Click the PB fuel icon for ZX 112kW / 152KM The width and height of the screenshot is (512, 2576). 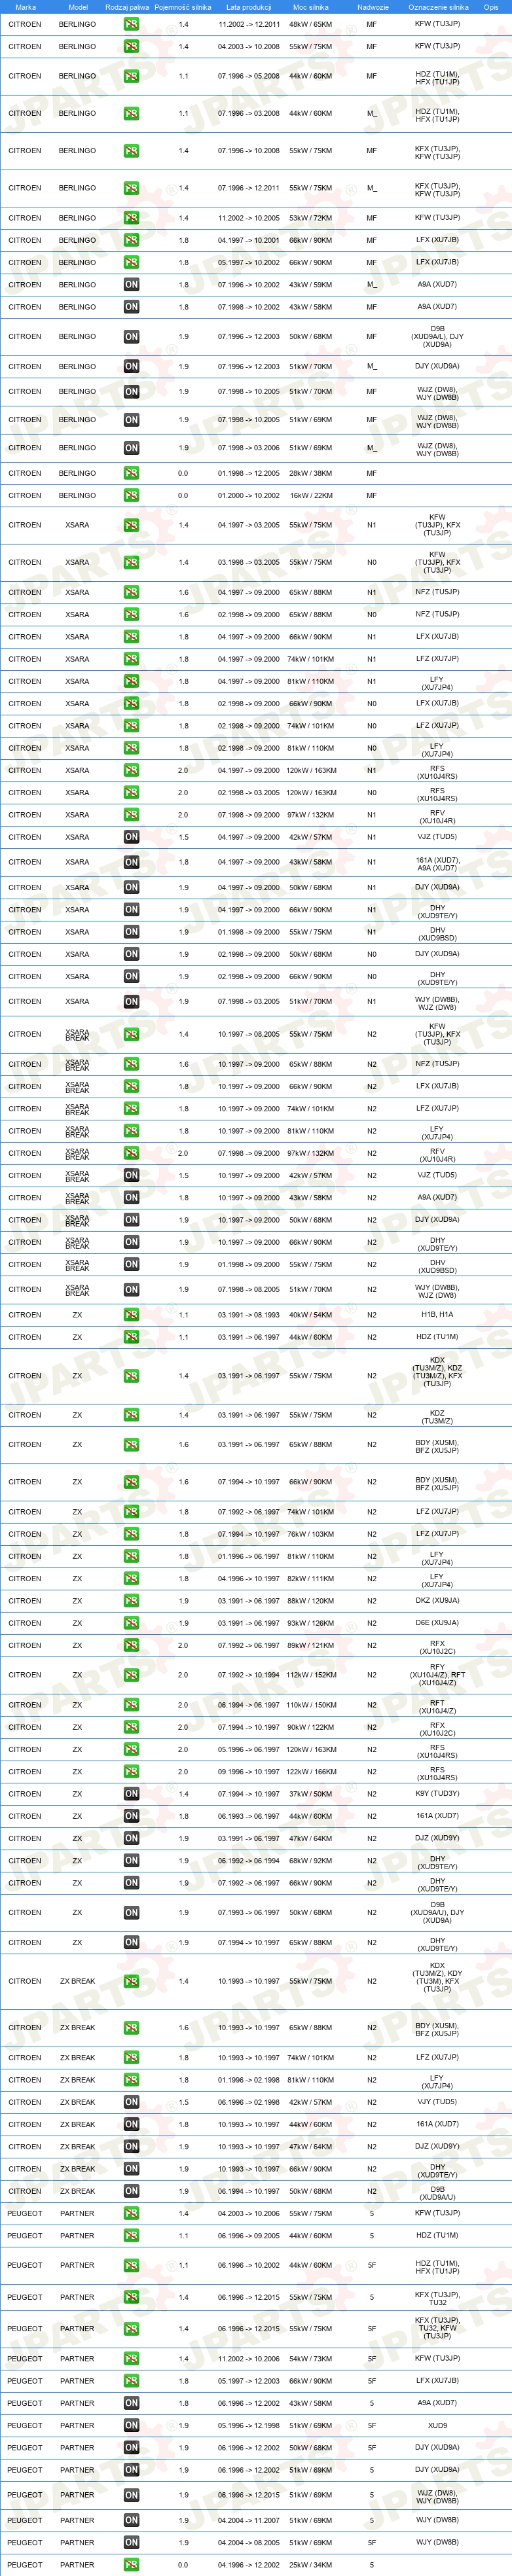coord(131,1675)
